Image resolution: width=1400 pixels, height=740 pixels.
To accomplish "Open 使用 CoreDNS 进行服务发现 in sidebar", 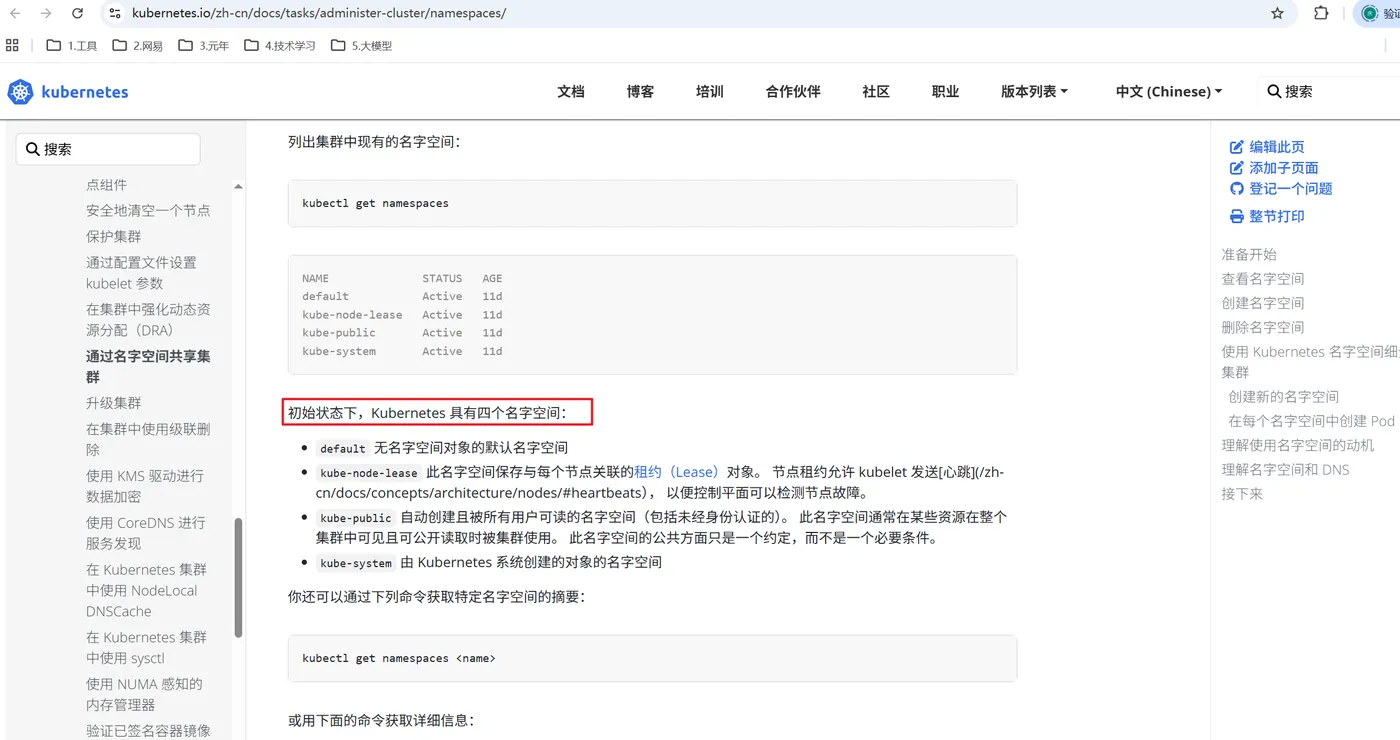I will [146, 533].
